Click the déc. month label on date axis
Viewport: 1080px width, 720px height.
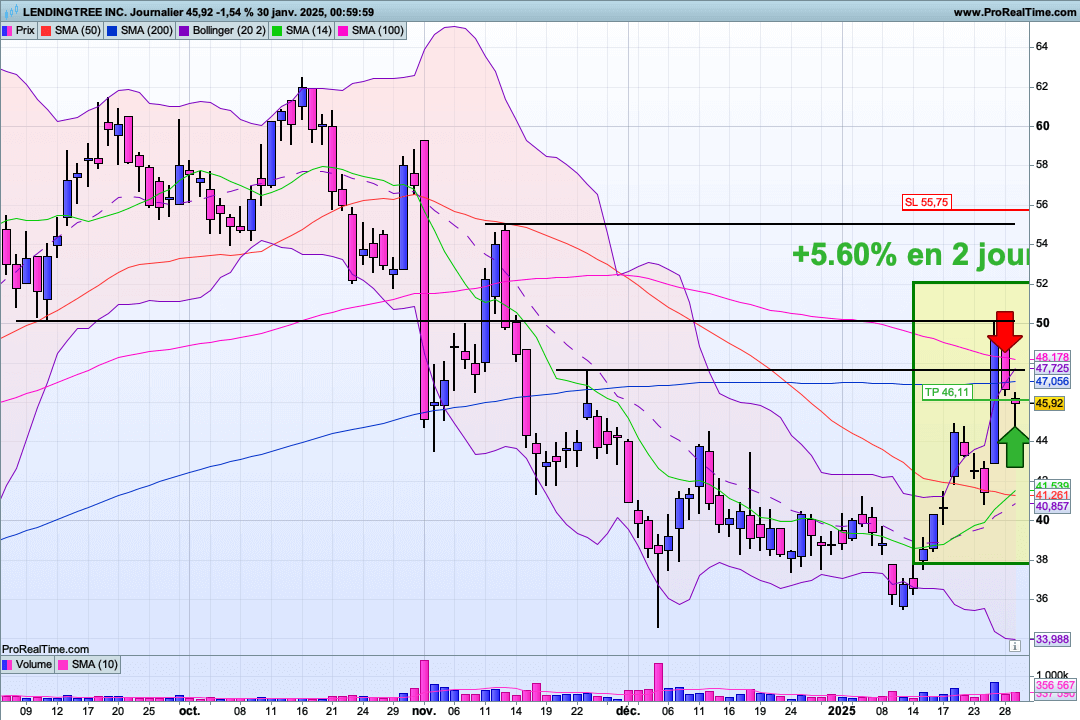(x=627, y=711)
